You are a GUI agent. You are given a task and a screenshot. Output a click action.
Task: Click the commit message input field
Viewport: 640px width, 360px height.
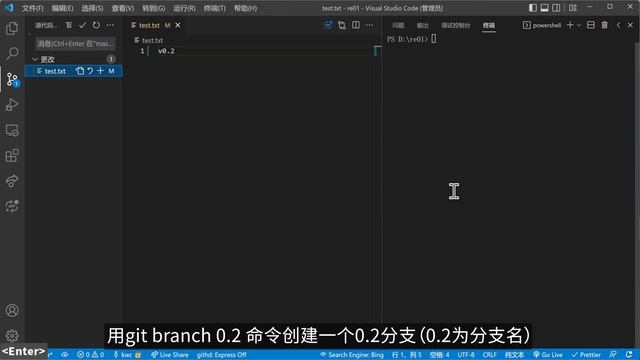tap(75, 43)
